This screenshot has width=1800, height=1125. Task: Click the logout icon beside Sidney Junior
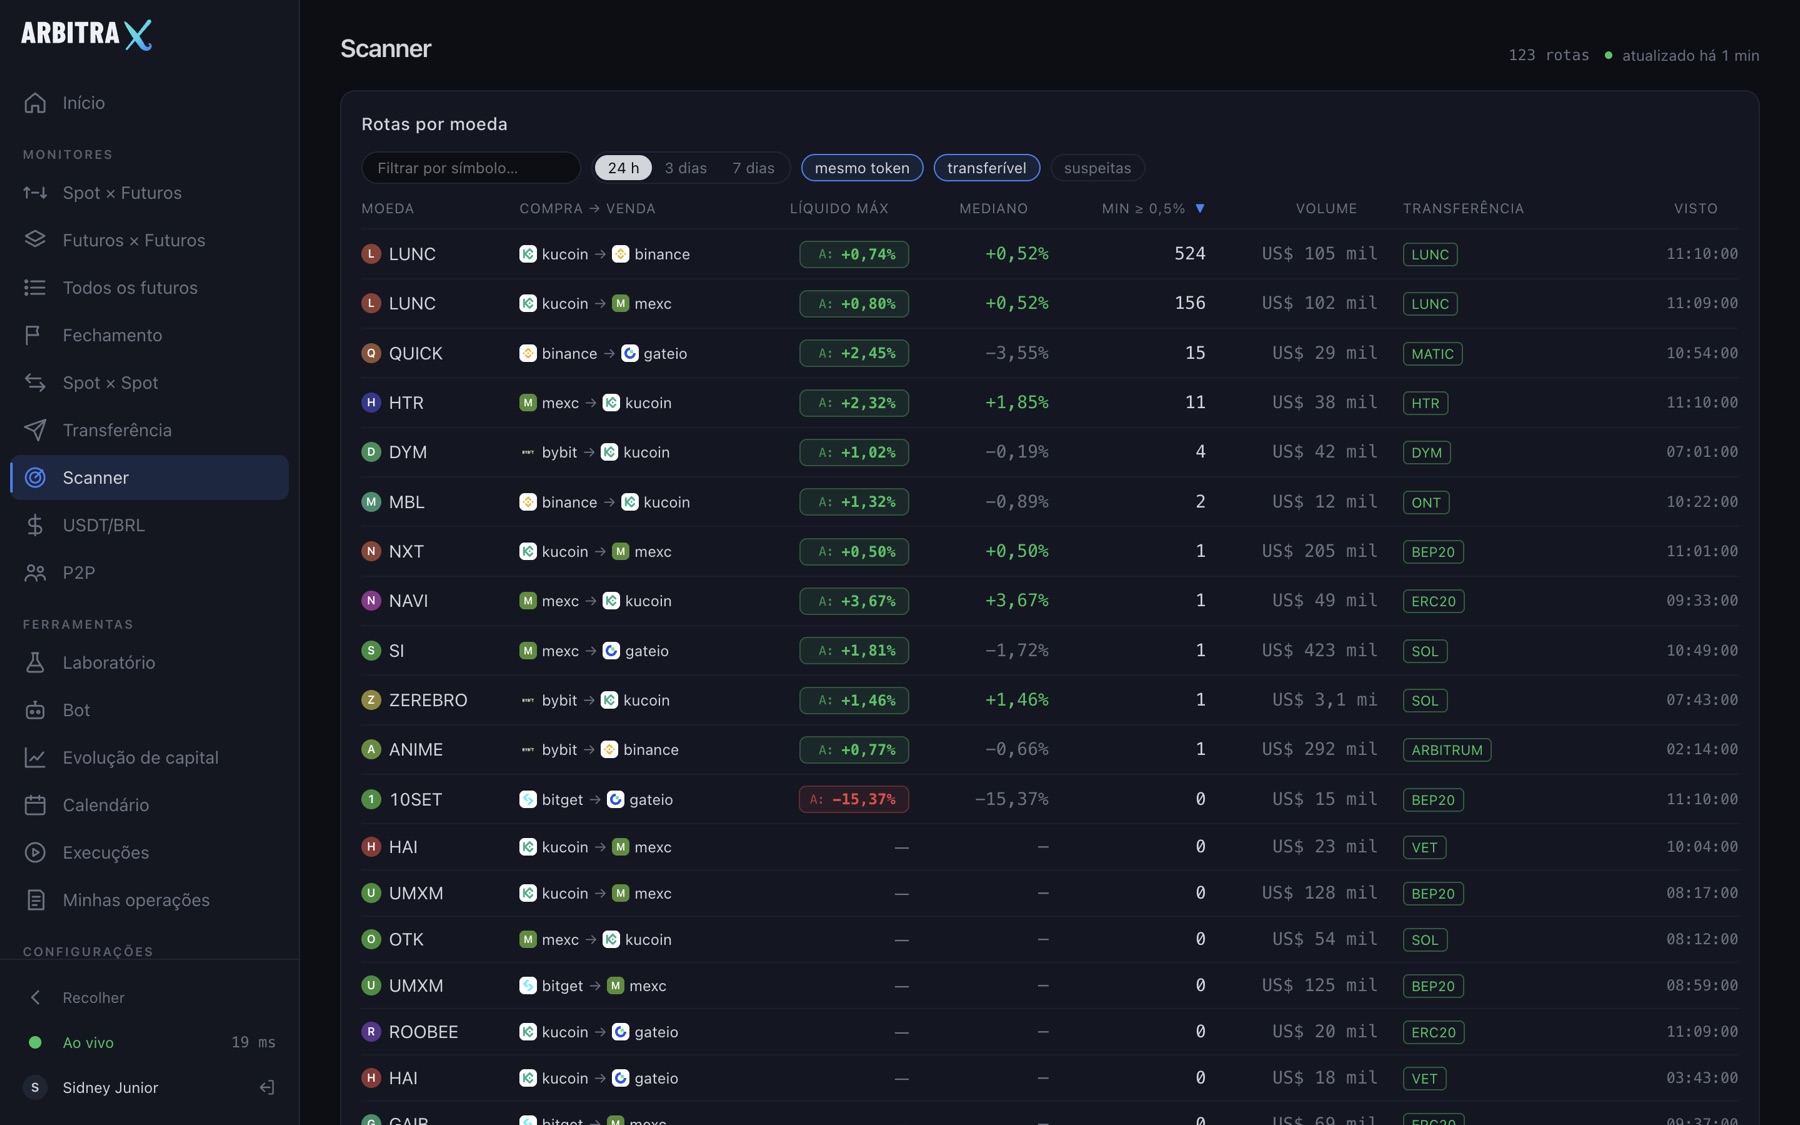point(267,1088)
